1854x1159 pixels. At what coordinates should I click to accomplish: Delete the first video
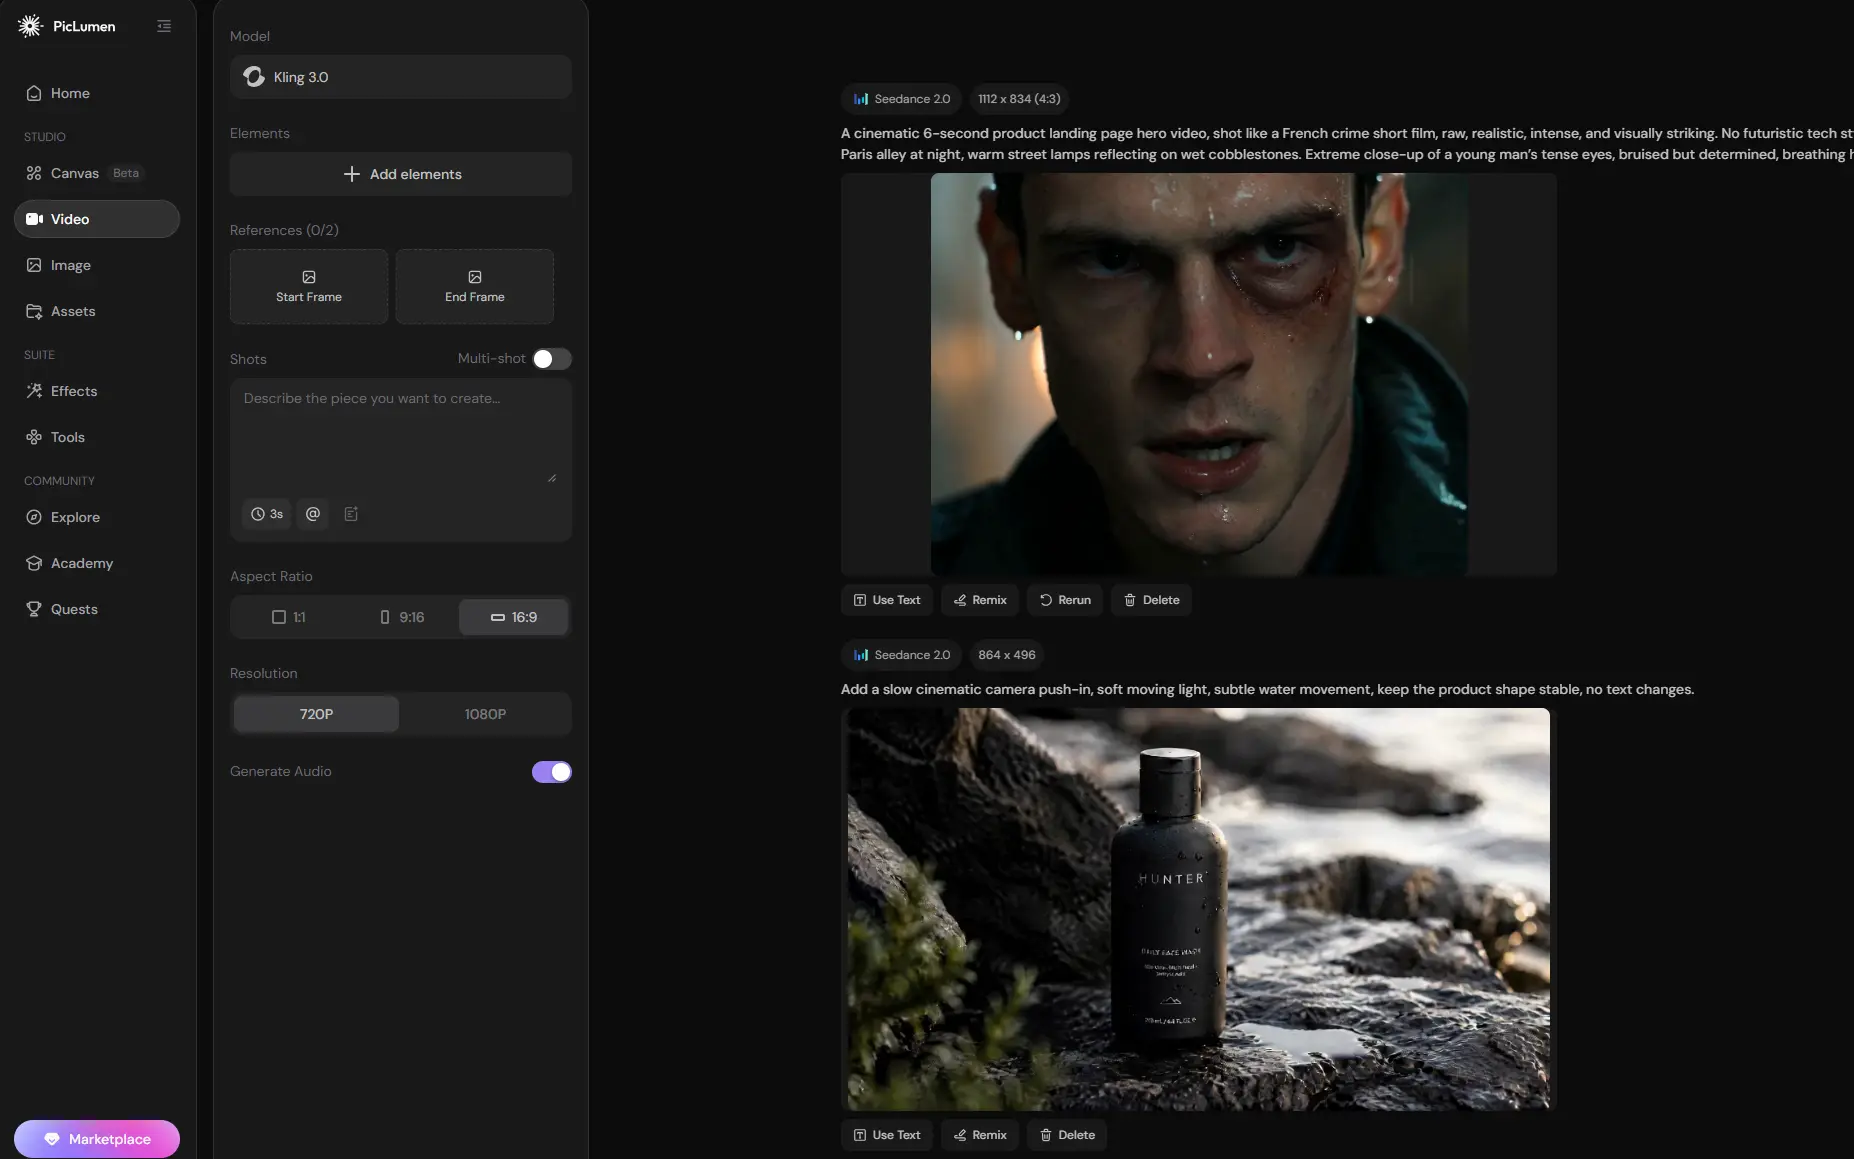tap(1151, 600)
